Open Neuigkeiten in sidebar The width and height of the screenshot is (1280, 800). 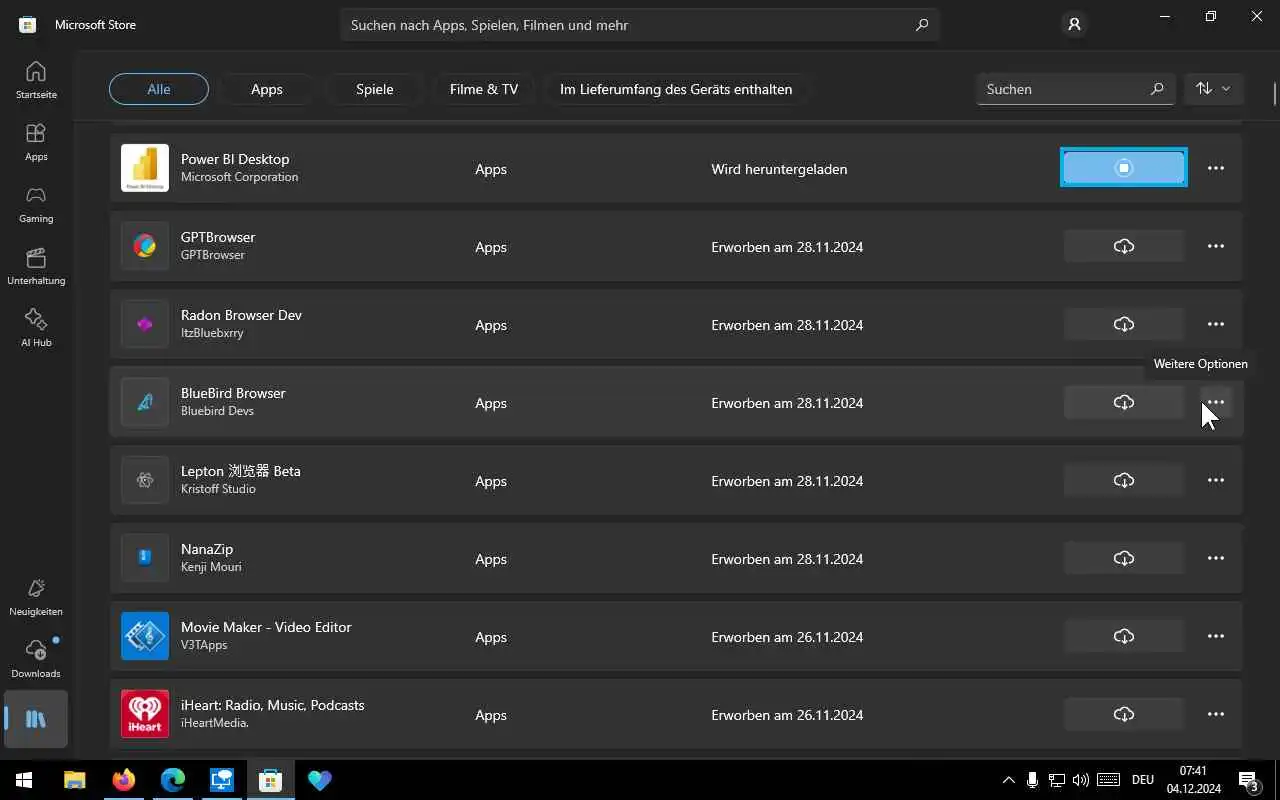point(36,597)
